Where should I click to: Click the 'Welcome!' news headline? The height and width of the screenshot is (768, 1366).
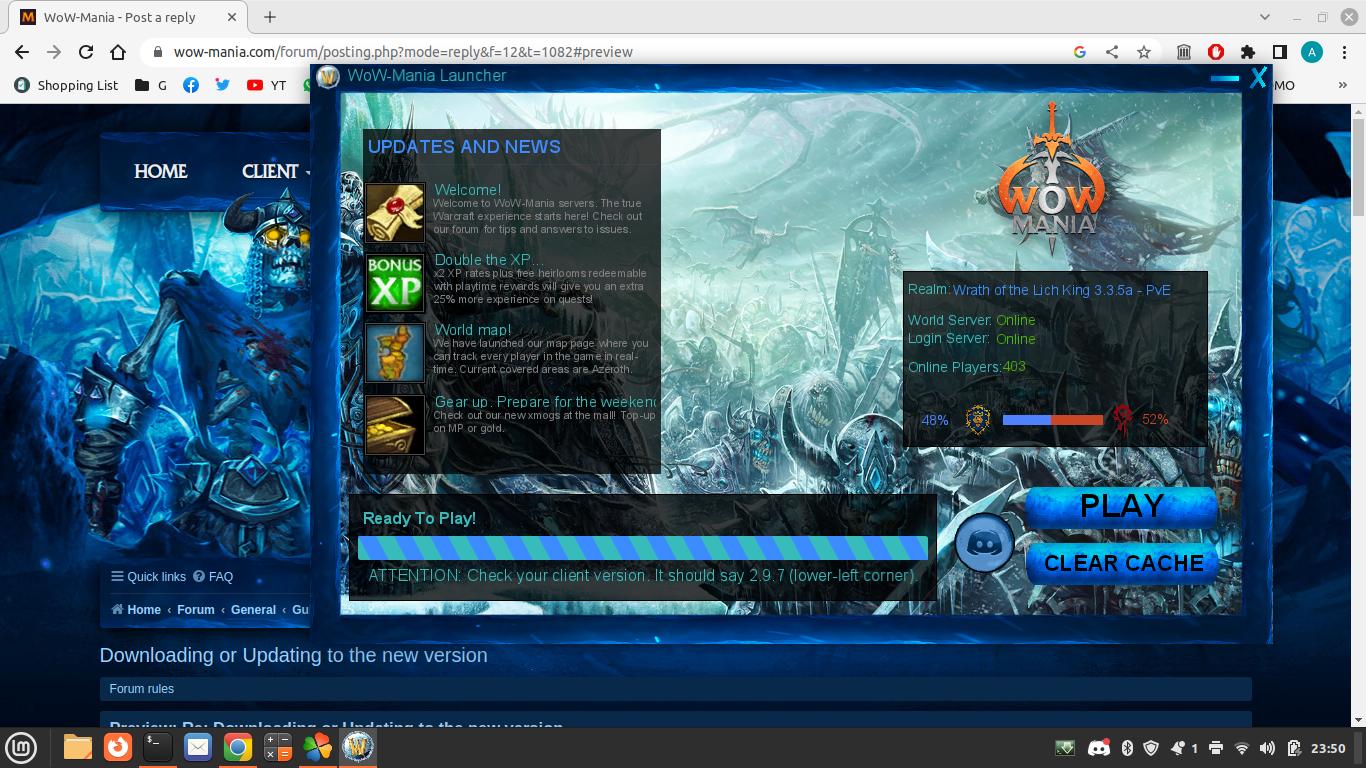[x=468, y=190]
